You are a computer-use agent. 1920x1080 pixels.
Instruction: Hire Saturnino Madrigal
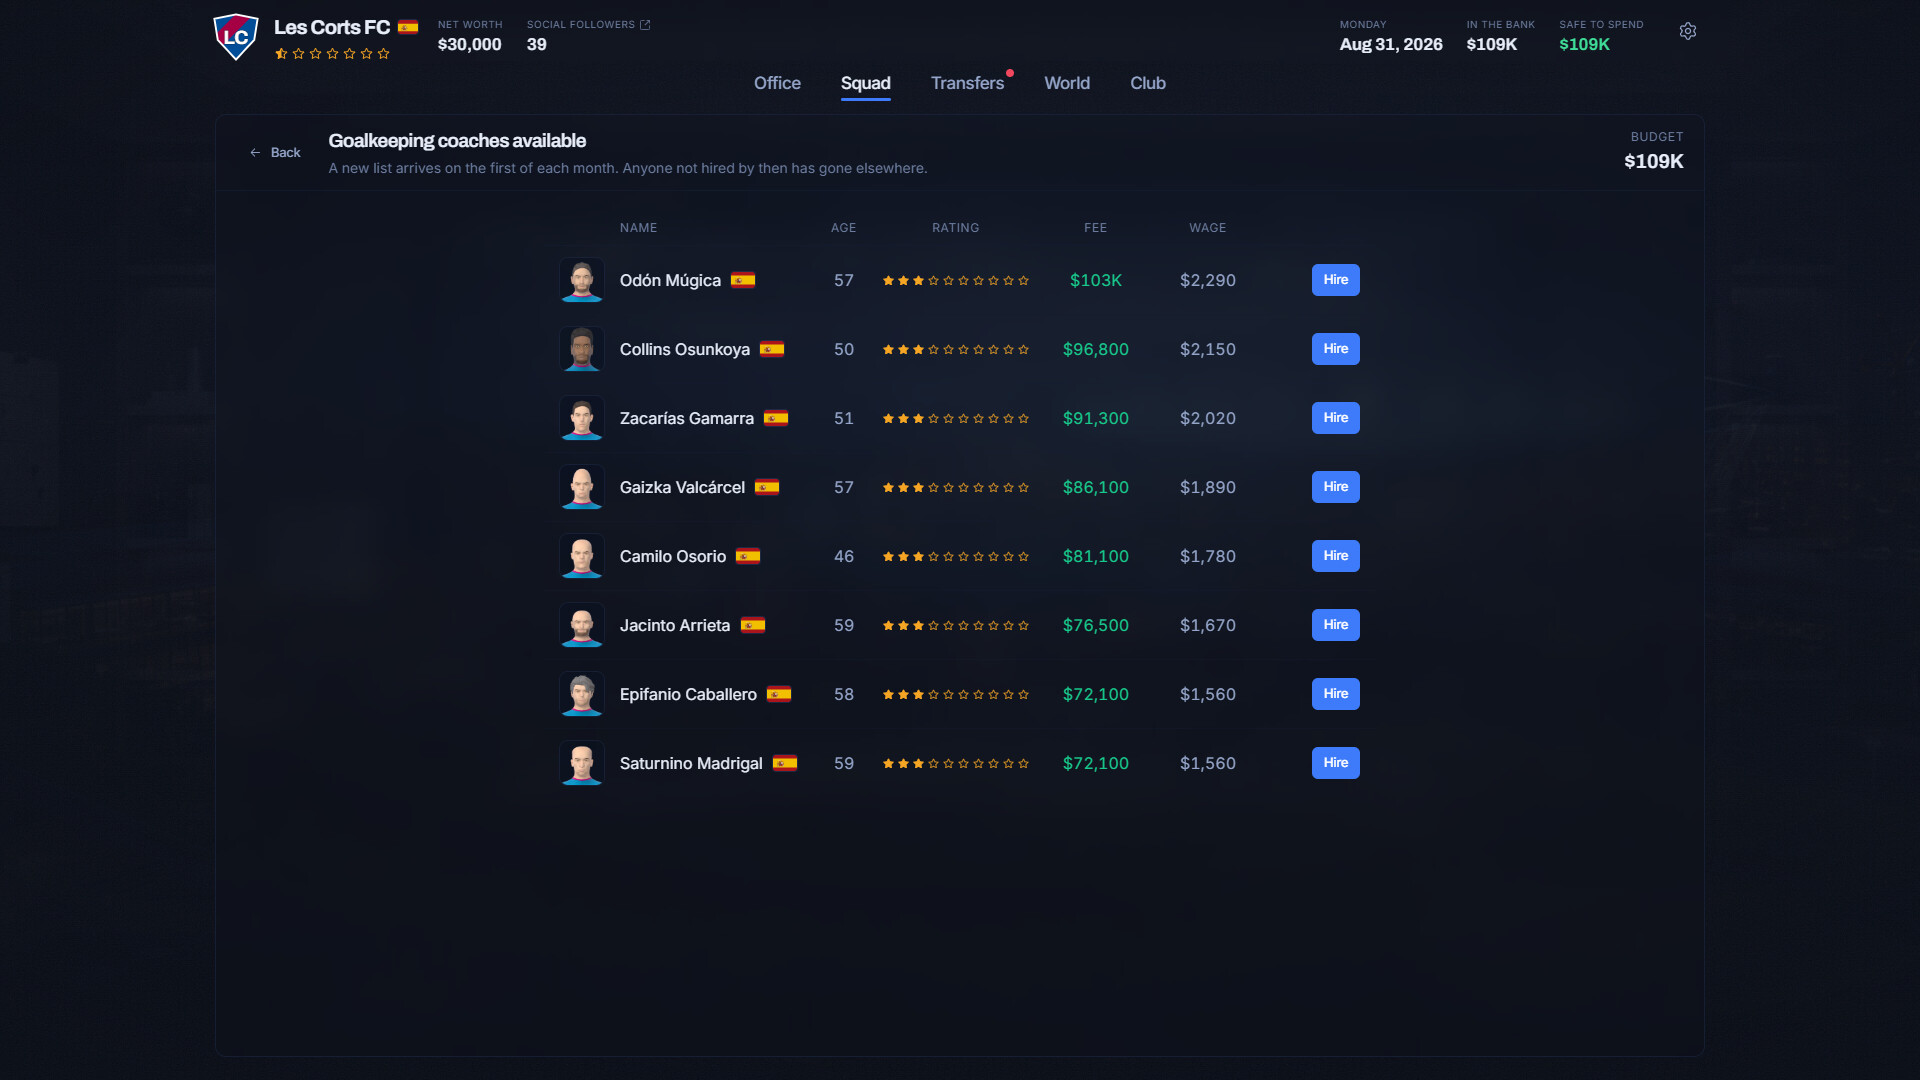[1335, 763]
